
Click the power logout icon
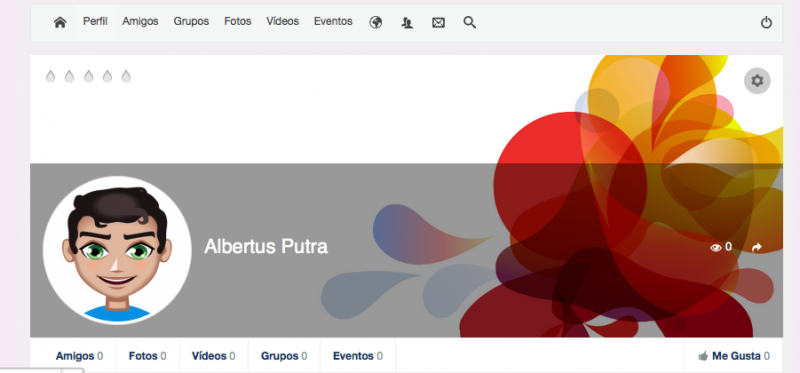[766, 22]
